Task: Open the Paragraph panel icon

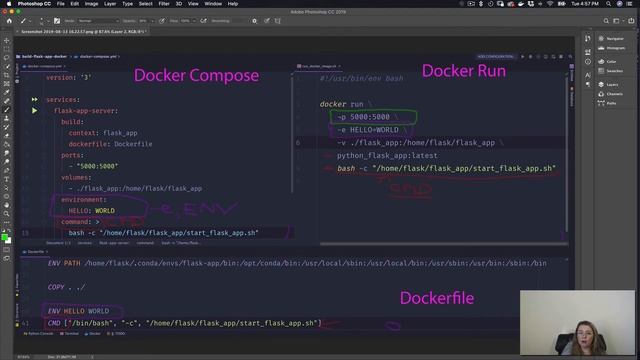Action: click(588, 84)
